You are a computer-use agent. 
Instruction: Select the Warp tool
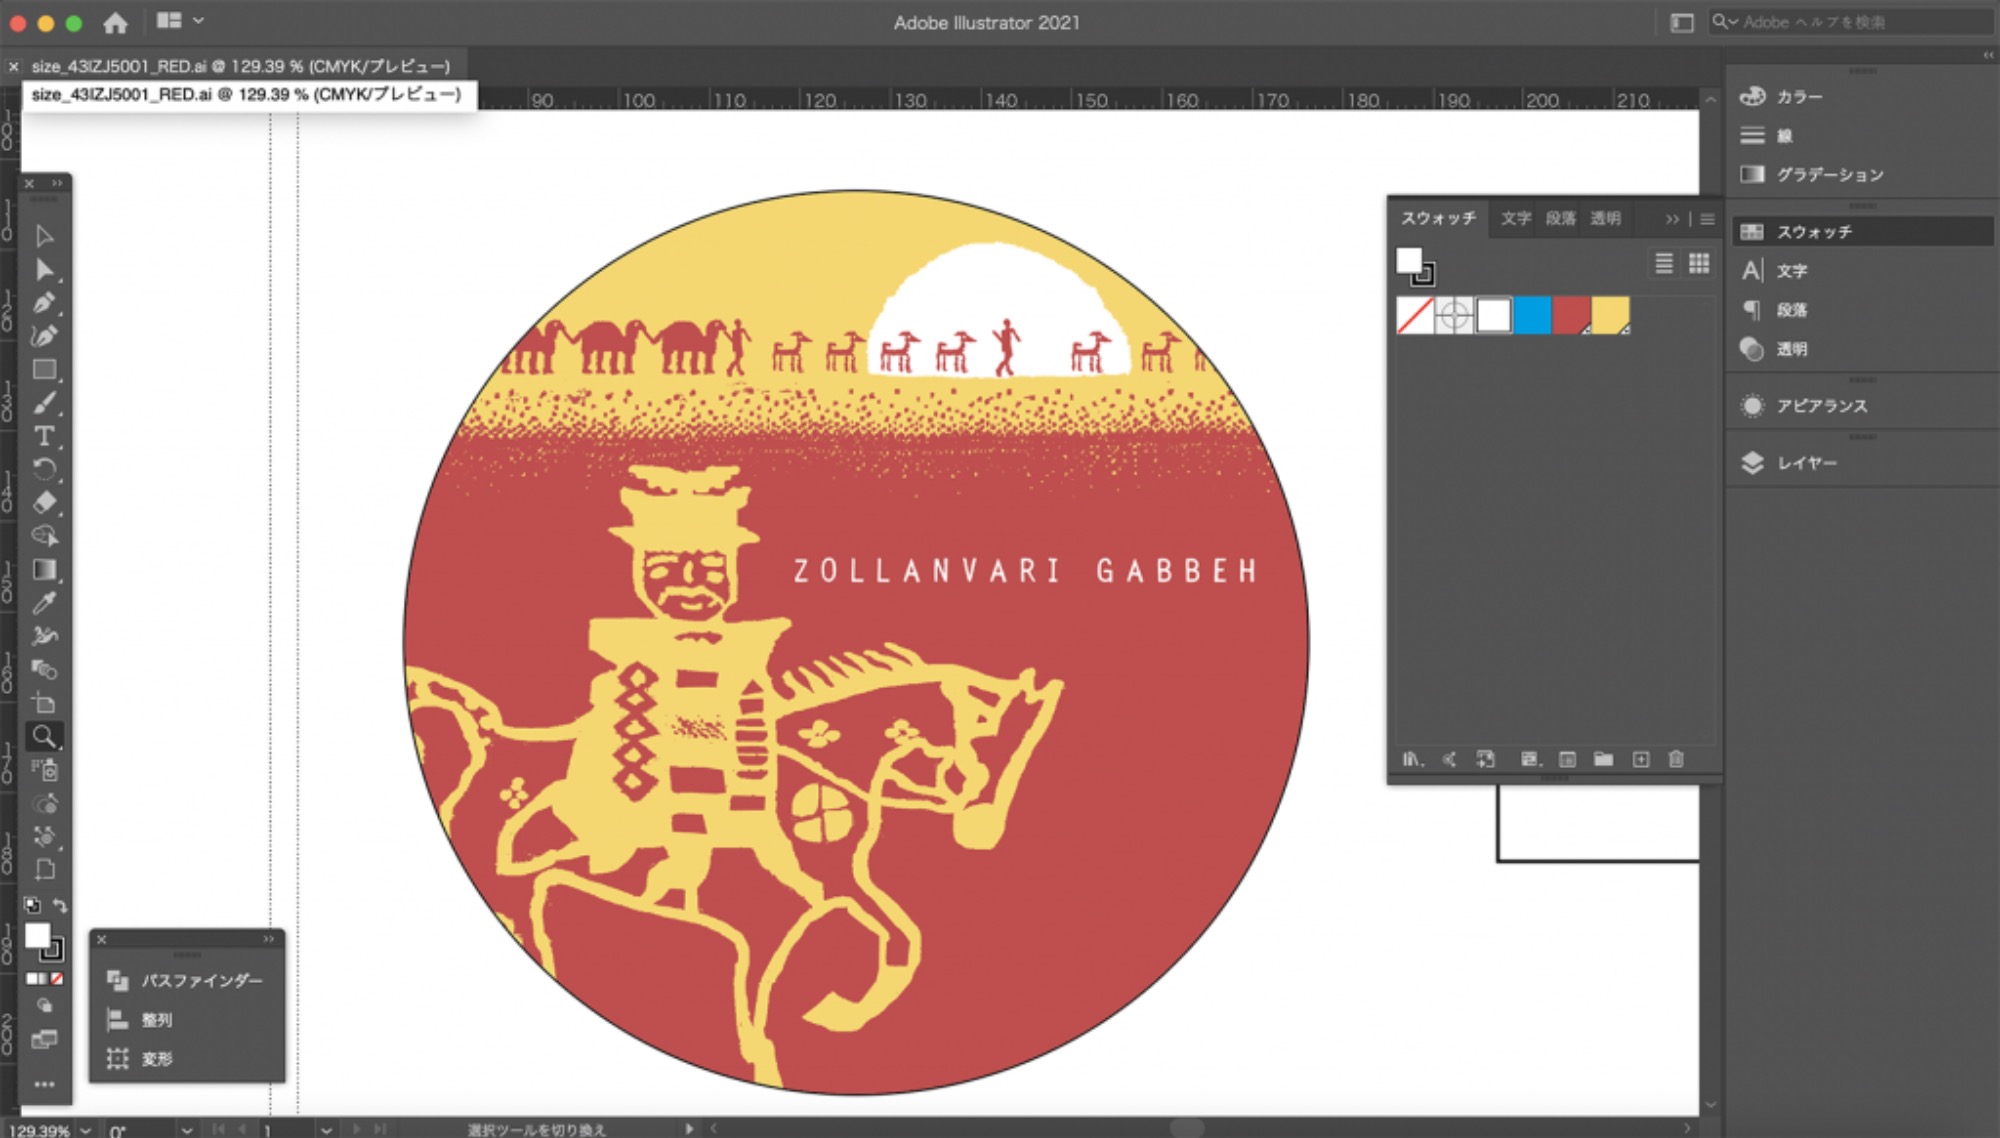(x=44, y=636)
